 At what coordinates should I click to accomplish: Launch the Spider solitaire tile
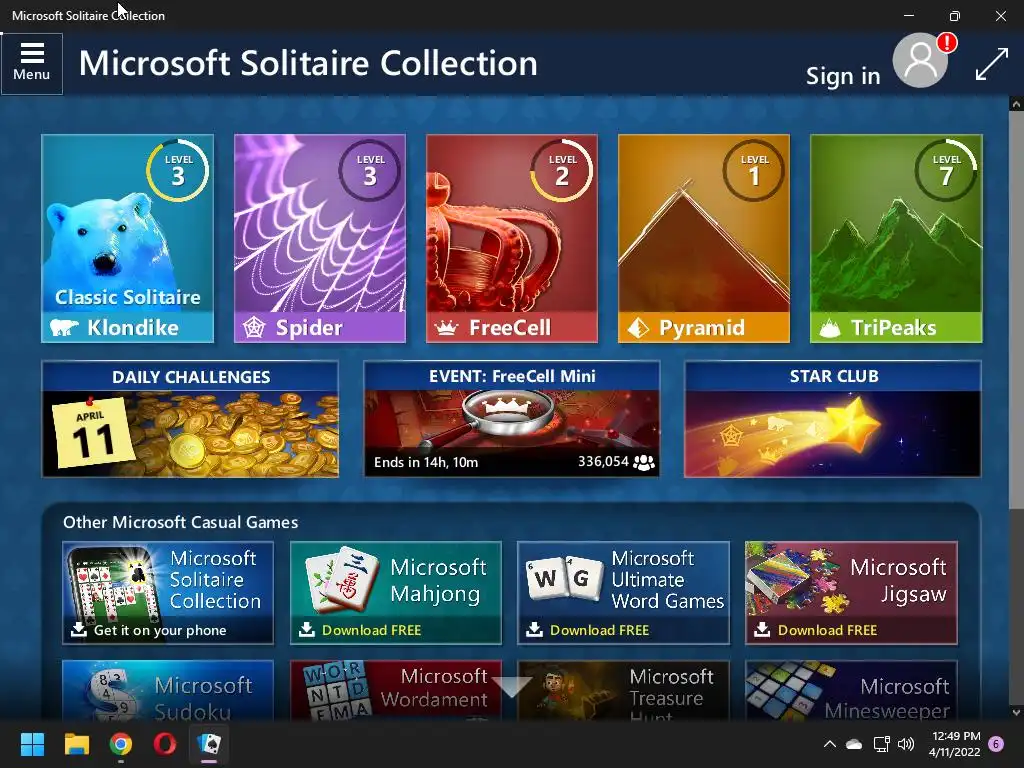[320, 238]
